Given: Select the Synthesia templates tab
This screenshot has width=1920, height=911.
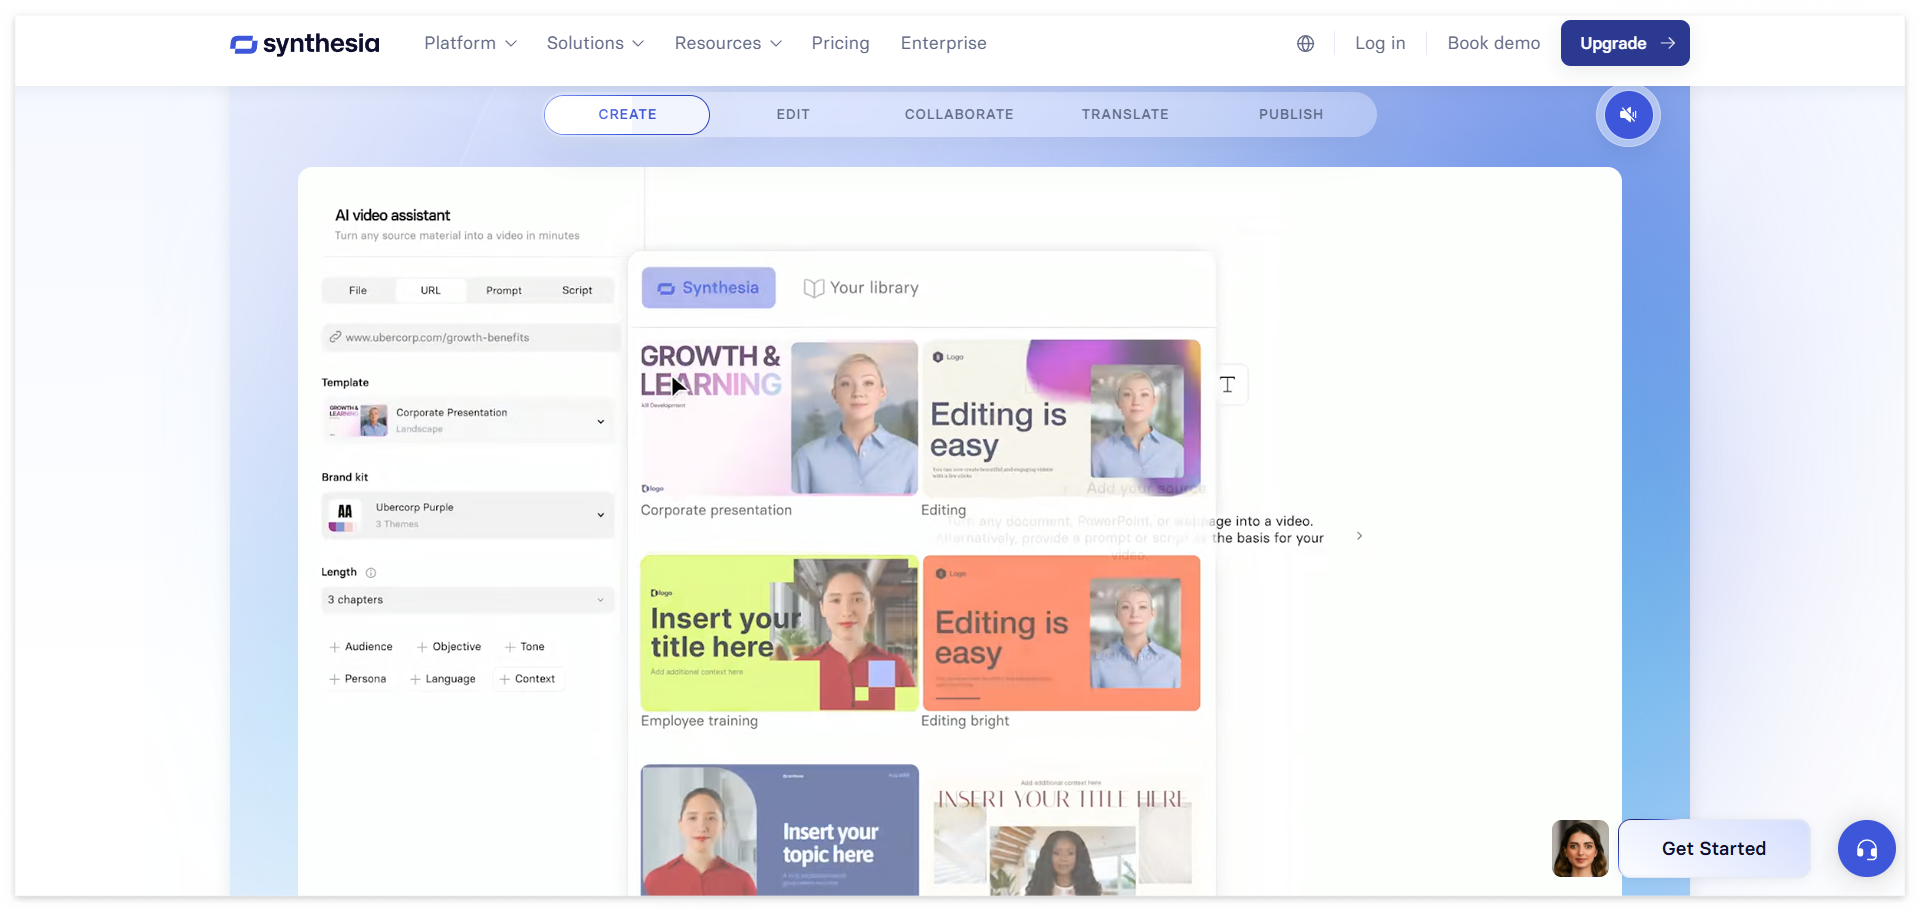Looking at the screenshot, I should pos(709,288).
